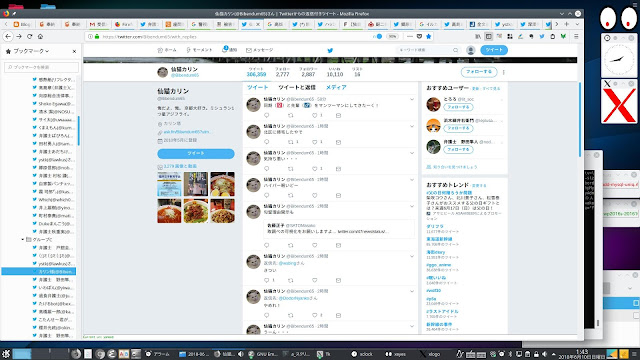Open the #父の日何贈ろうか問題 trend

click(x=449, y=193)
